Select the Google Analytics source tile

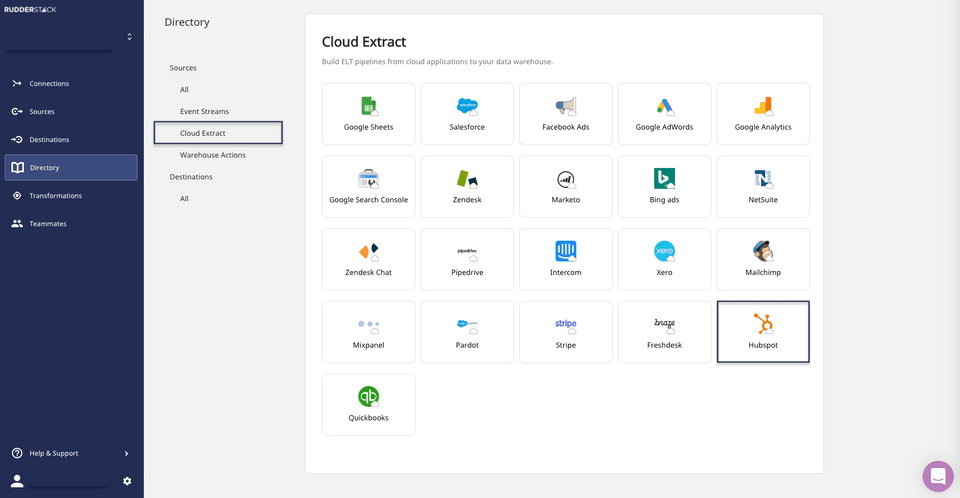coord(763,114)
